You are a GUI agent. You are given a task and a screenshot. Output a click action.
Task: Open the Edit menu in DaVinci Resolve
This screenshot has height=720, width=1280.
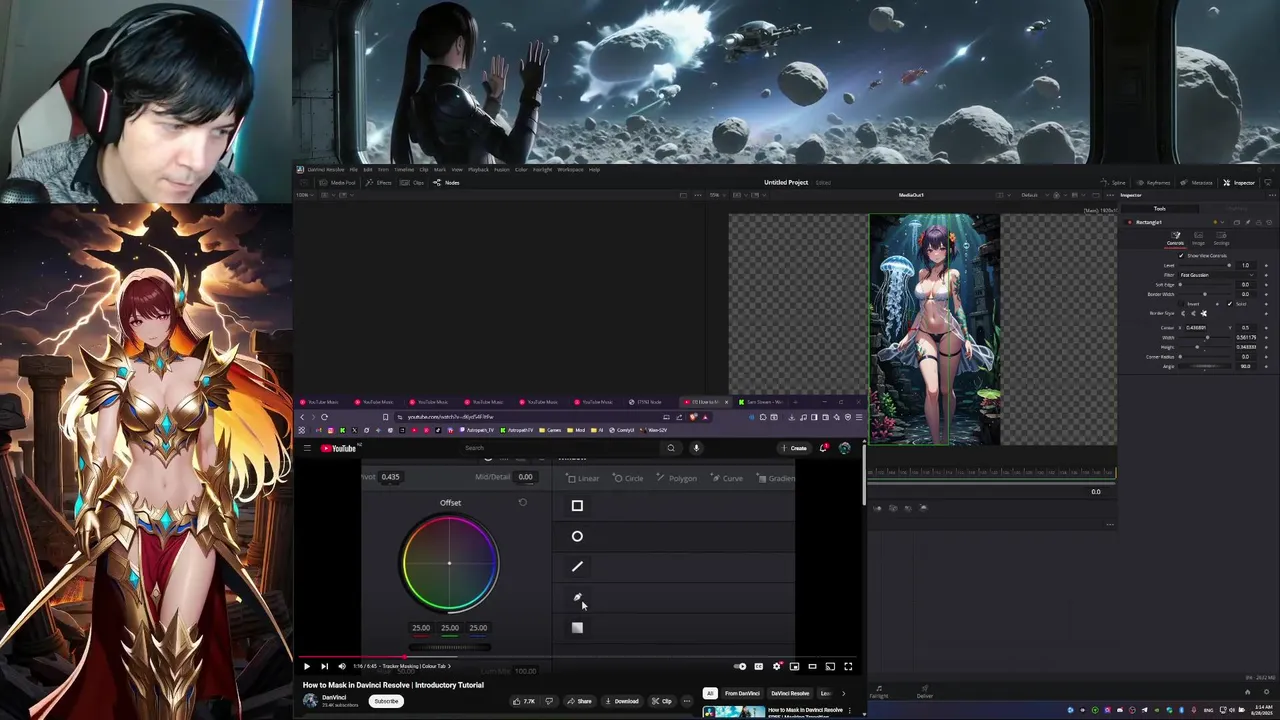(368, 170)
